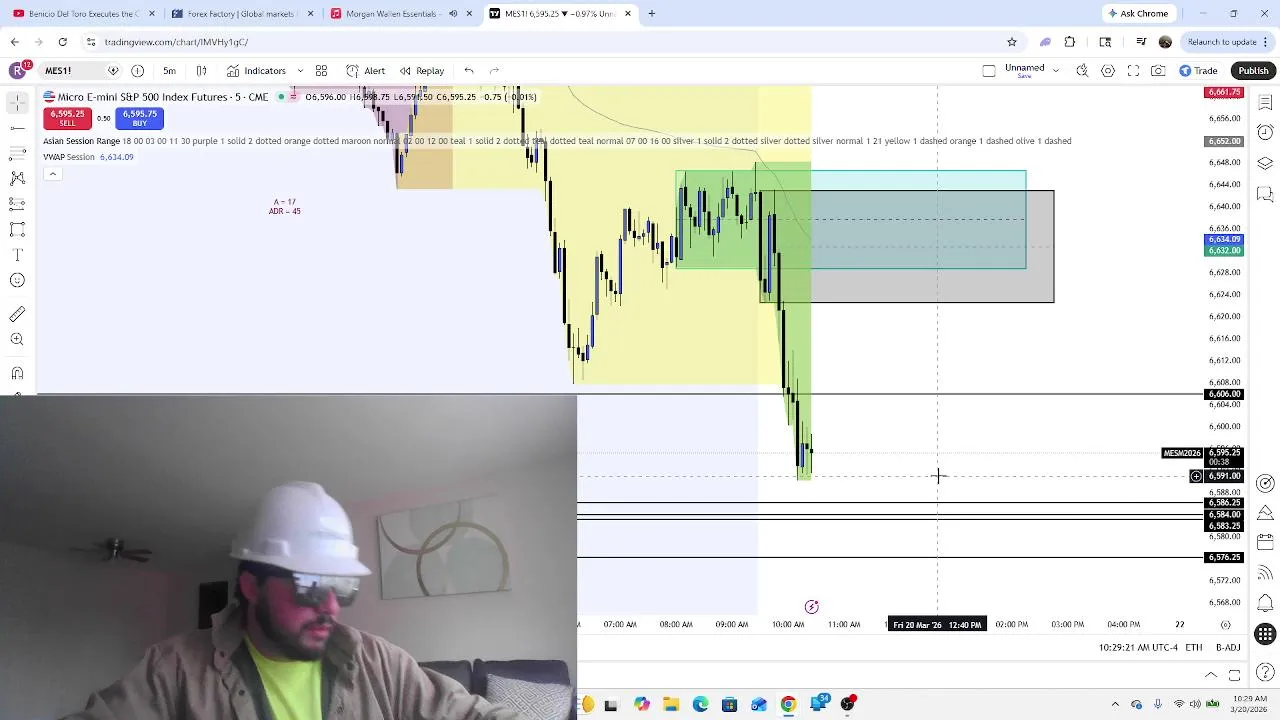Screen dimensions: 1280x720
Task: Open the Trade panel button
Action: pos(1198,71)
